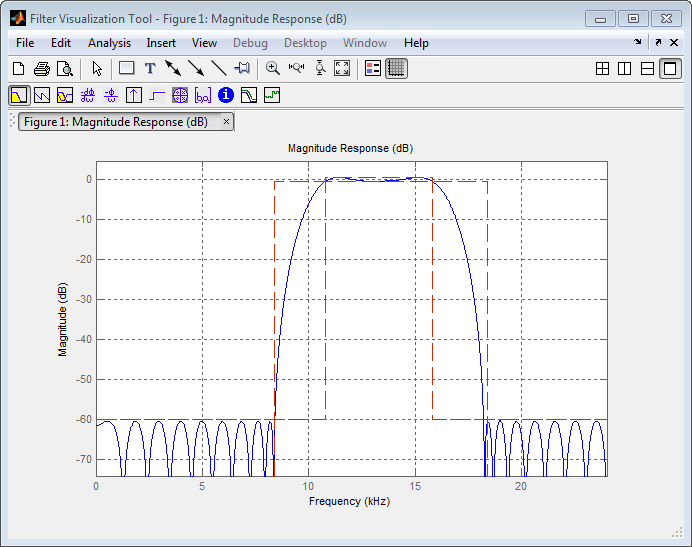The height and width of the screenshot is (547, 692).
Task: Open the Analysis menu
Action: click(109, 43)
